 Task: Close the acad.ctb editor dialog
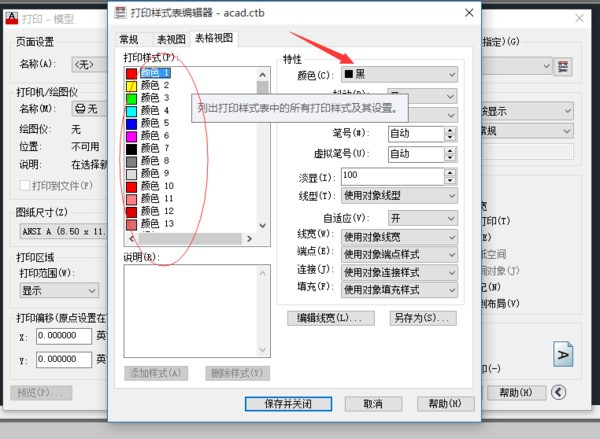coord(469,13)
